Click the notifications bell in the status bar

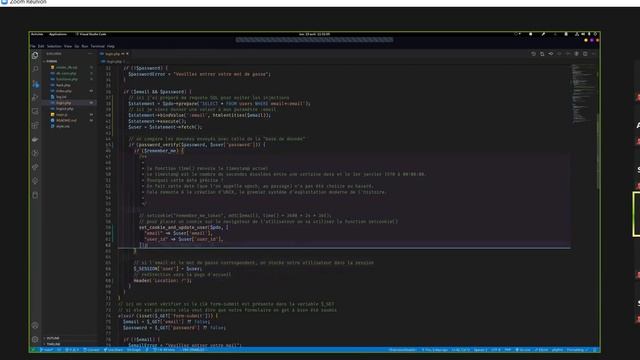pos(595,350)
